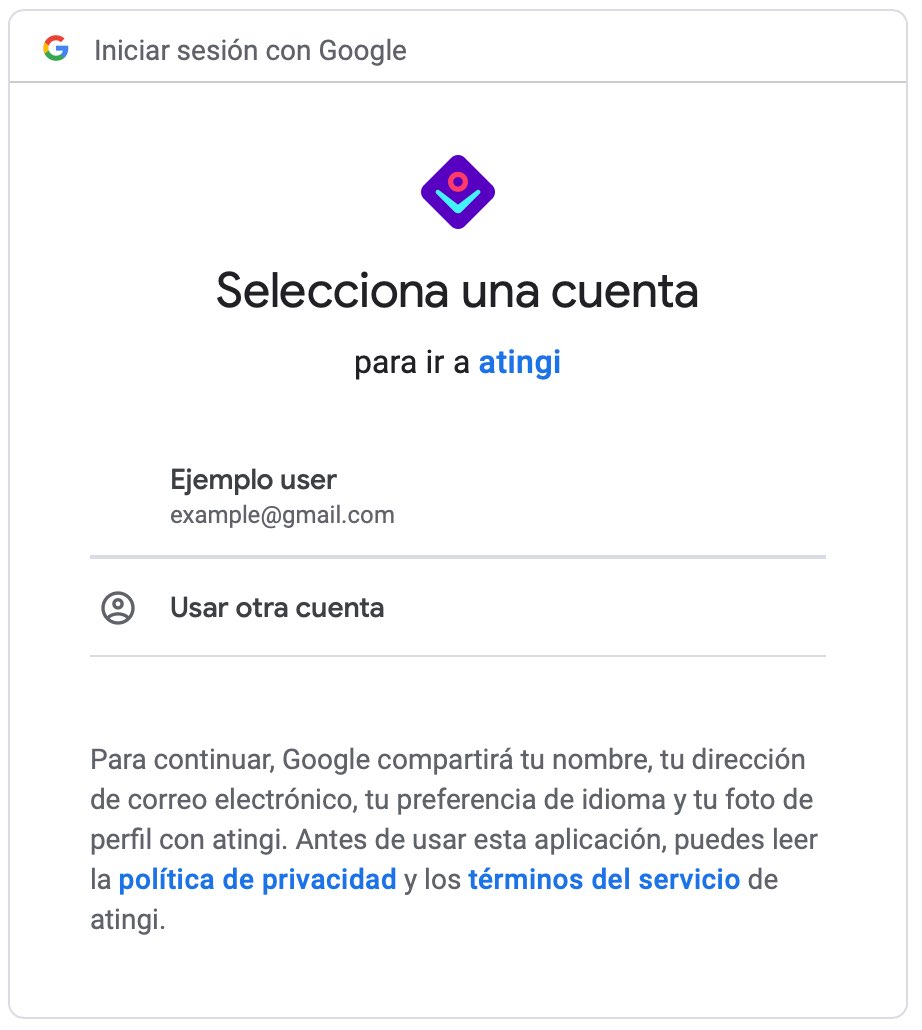Click the cyan chevron in atingi logo

pyautogui.click(x=458, y=200)
